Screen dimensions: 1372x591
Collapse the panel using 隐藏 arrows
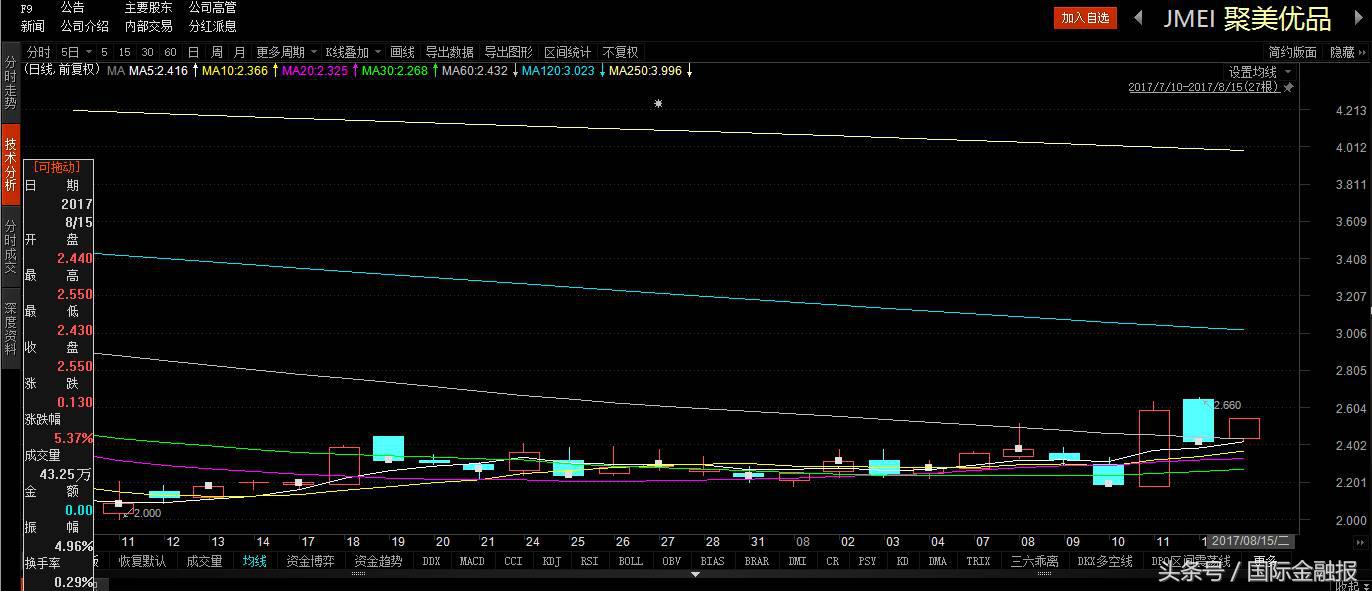click(x=1348, y=52)
